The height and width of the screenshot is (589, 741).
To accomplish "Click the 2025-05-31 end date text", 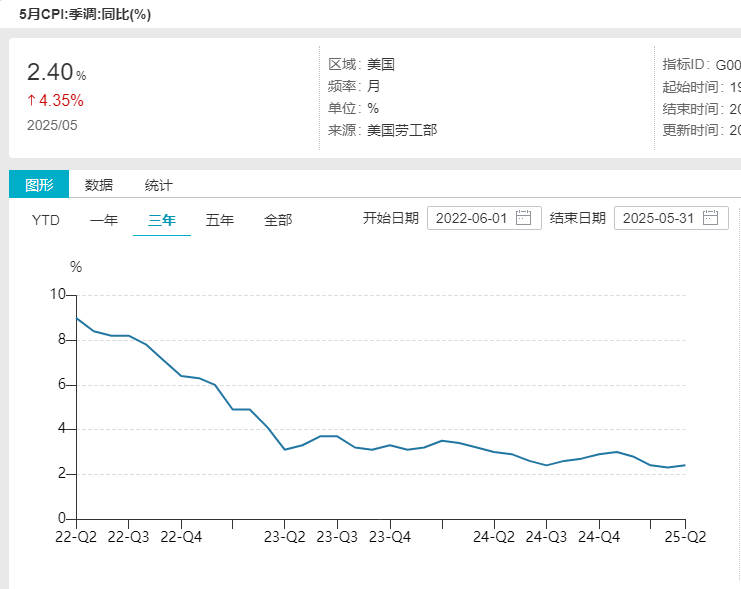I will tap(658, 219).
